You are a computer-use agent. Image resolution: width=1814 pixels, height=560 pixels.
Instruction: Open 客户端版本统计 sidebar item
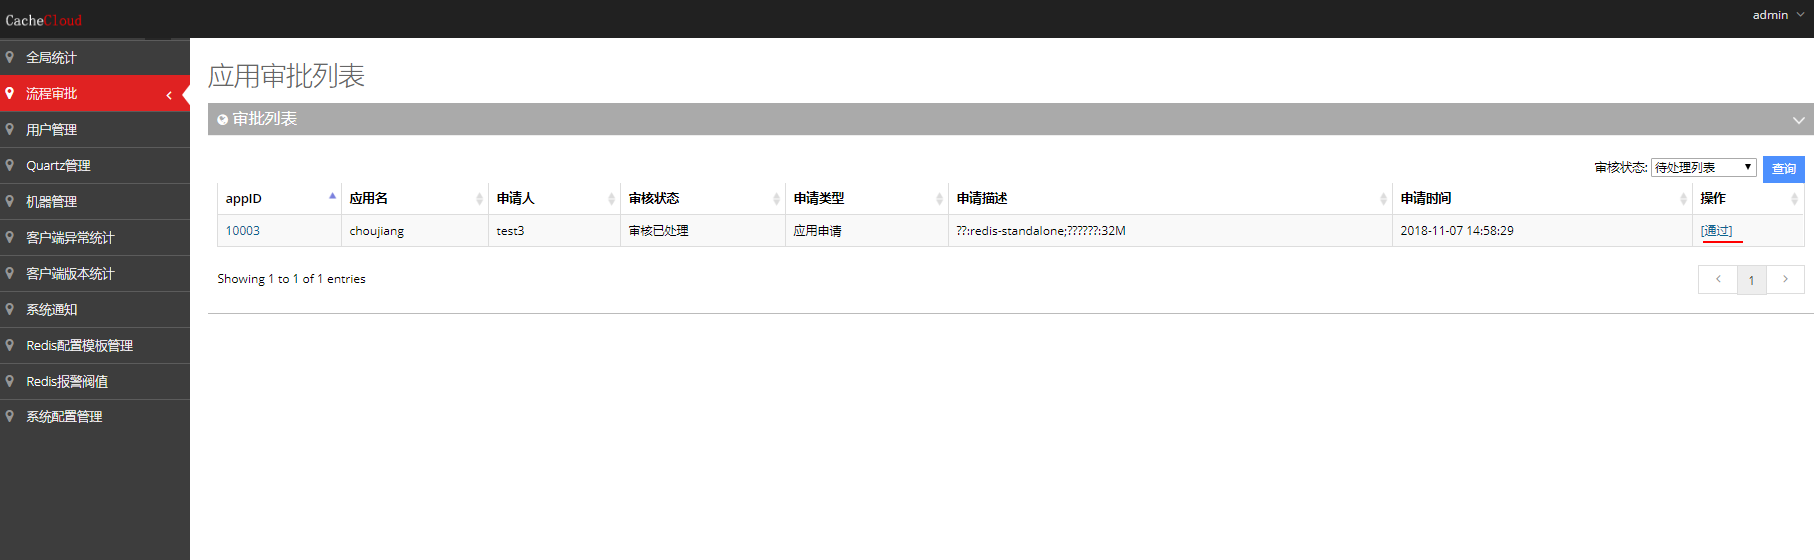point(95,274)
